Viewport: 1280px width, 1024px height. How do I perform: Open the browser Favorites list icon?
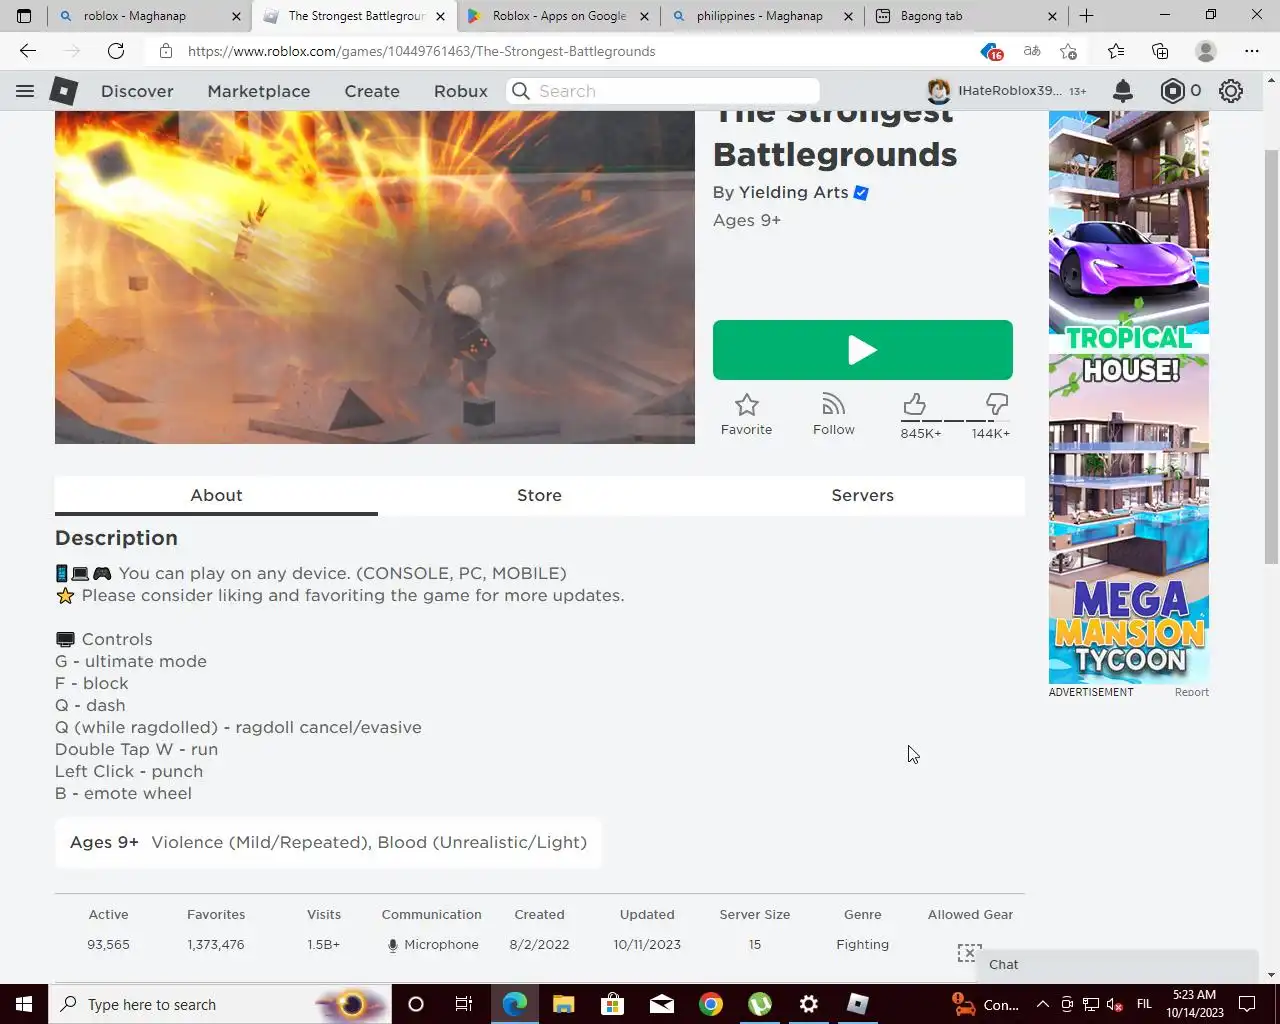[1116, 51]
